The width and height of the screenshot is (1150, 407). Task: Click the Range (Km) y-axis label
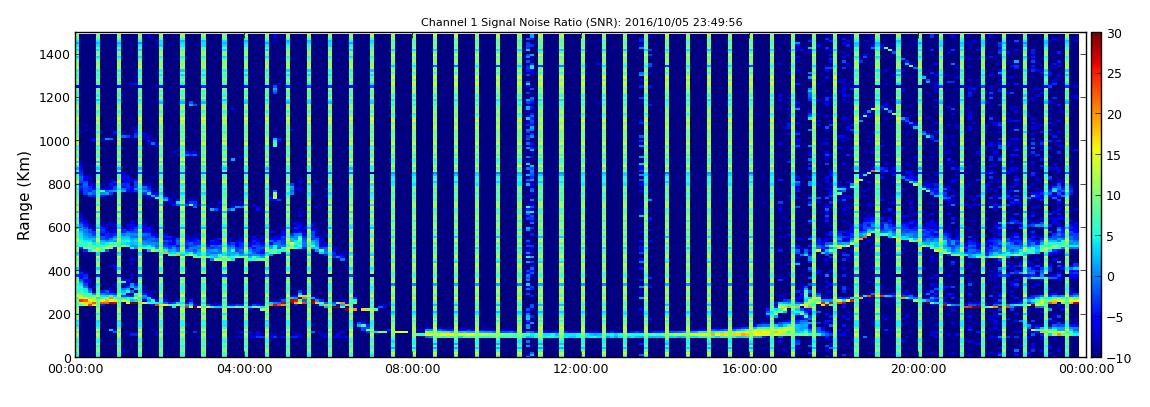click(x=24, y=194)
